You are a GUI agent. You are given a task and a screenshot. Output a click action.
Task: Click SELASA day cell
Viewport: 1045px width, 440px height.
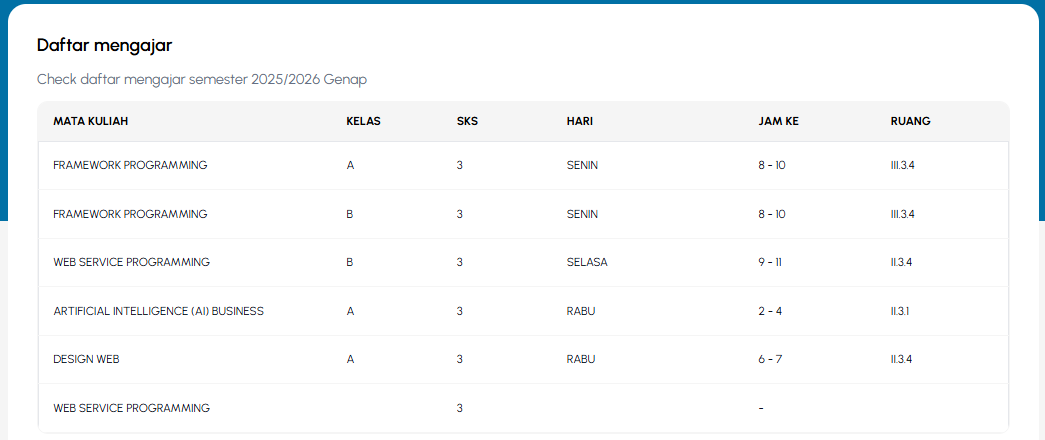(x=587, y=262)
